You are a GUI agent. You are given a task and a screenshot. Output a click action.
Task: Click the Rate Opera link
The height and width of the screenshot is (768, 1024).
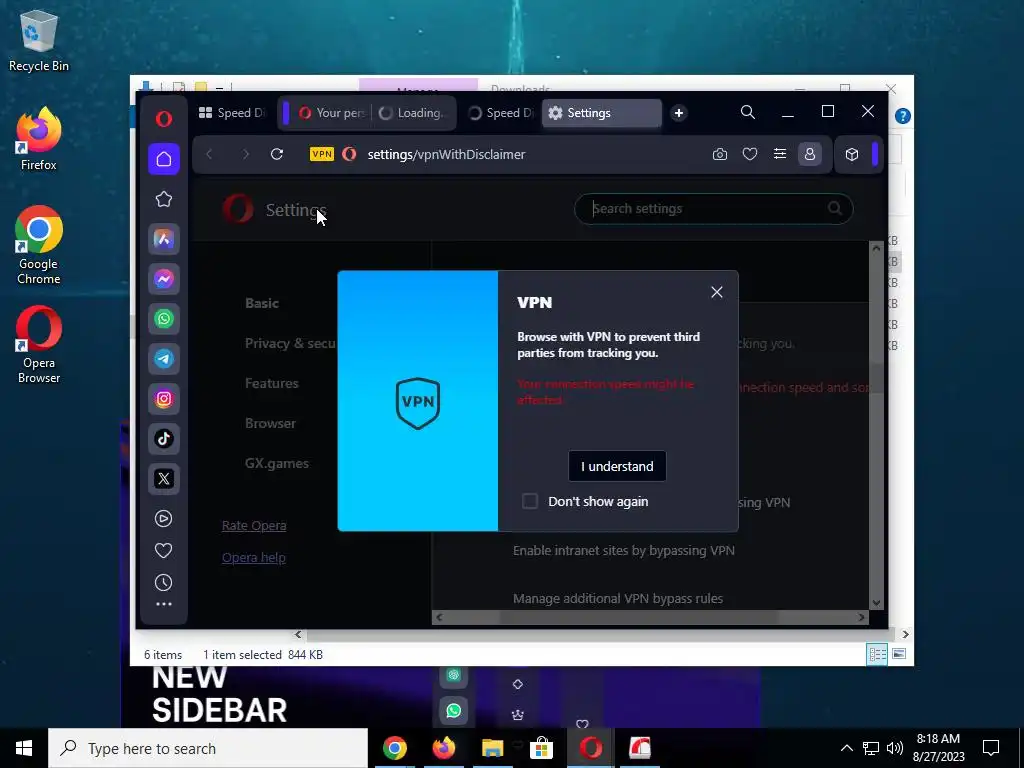click(254, 525)
